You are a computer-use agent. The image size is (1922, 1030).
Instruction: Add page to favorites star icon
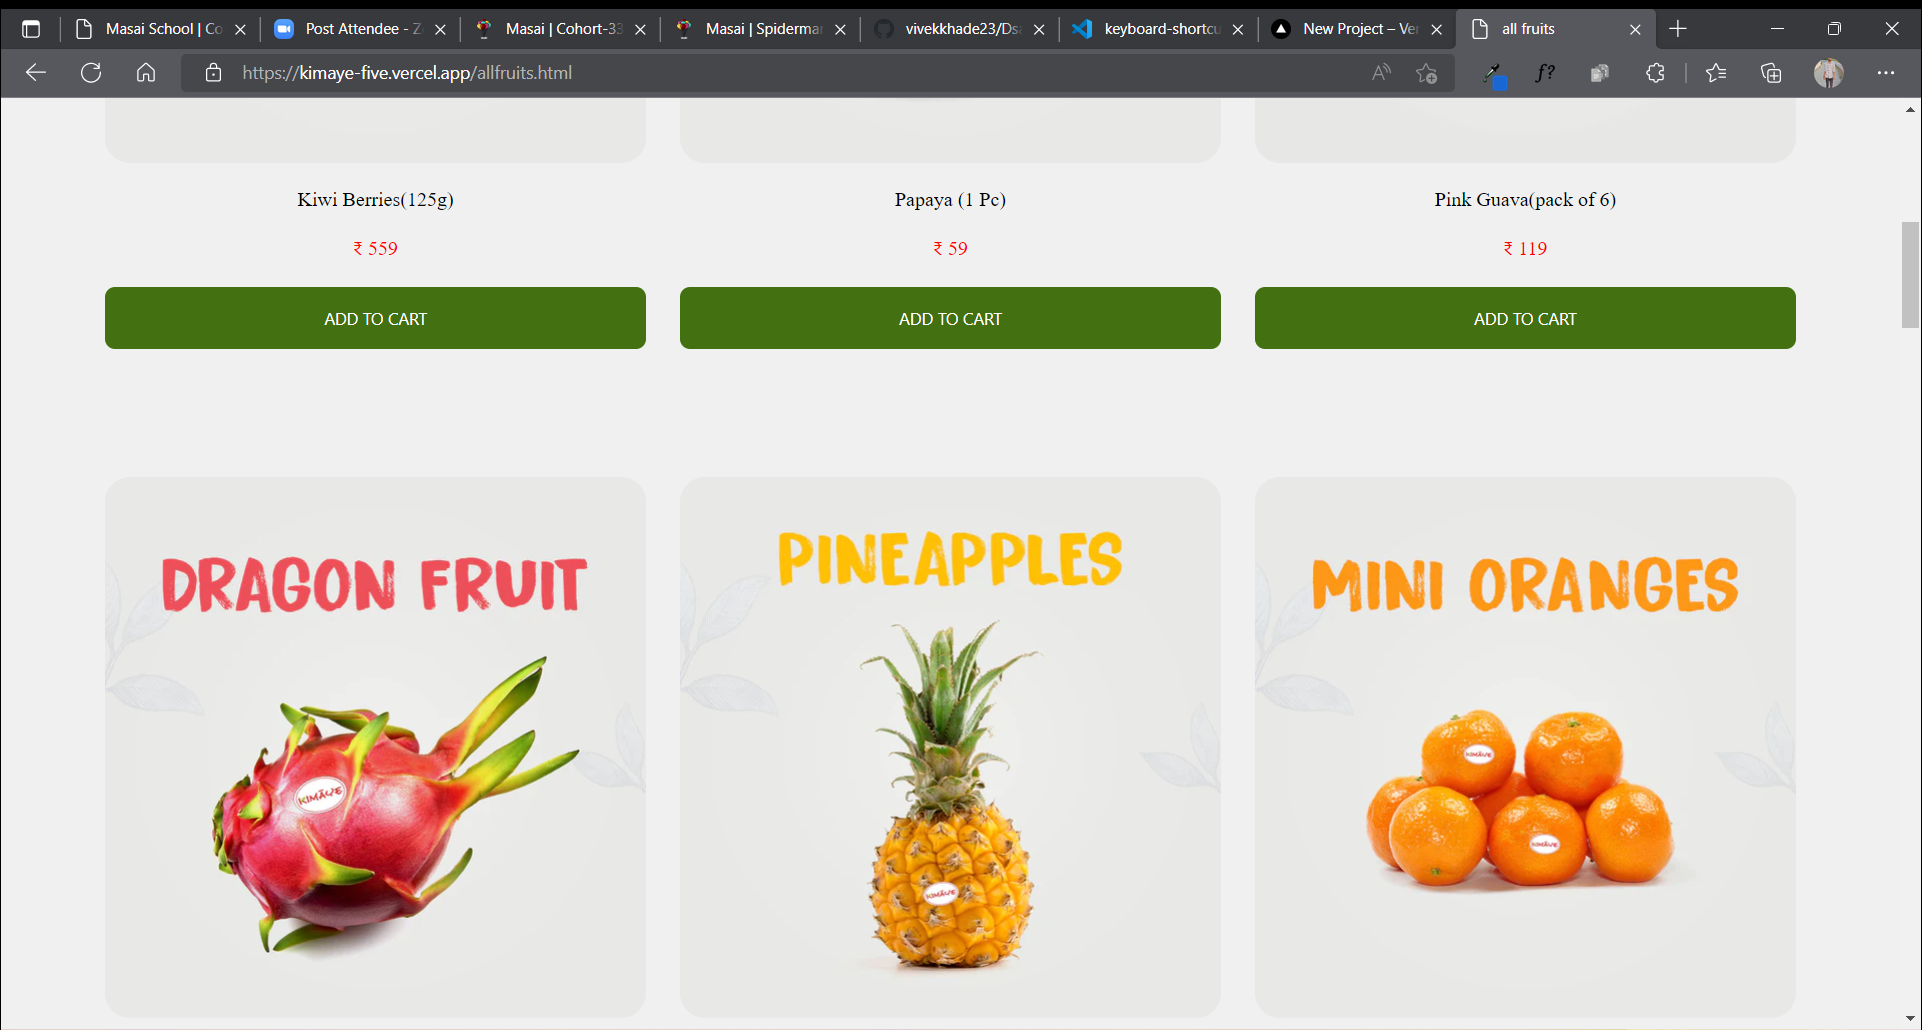[x=1427, y=73]
